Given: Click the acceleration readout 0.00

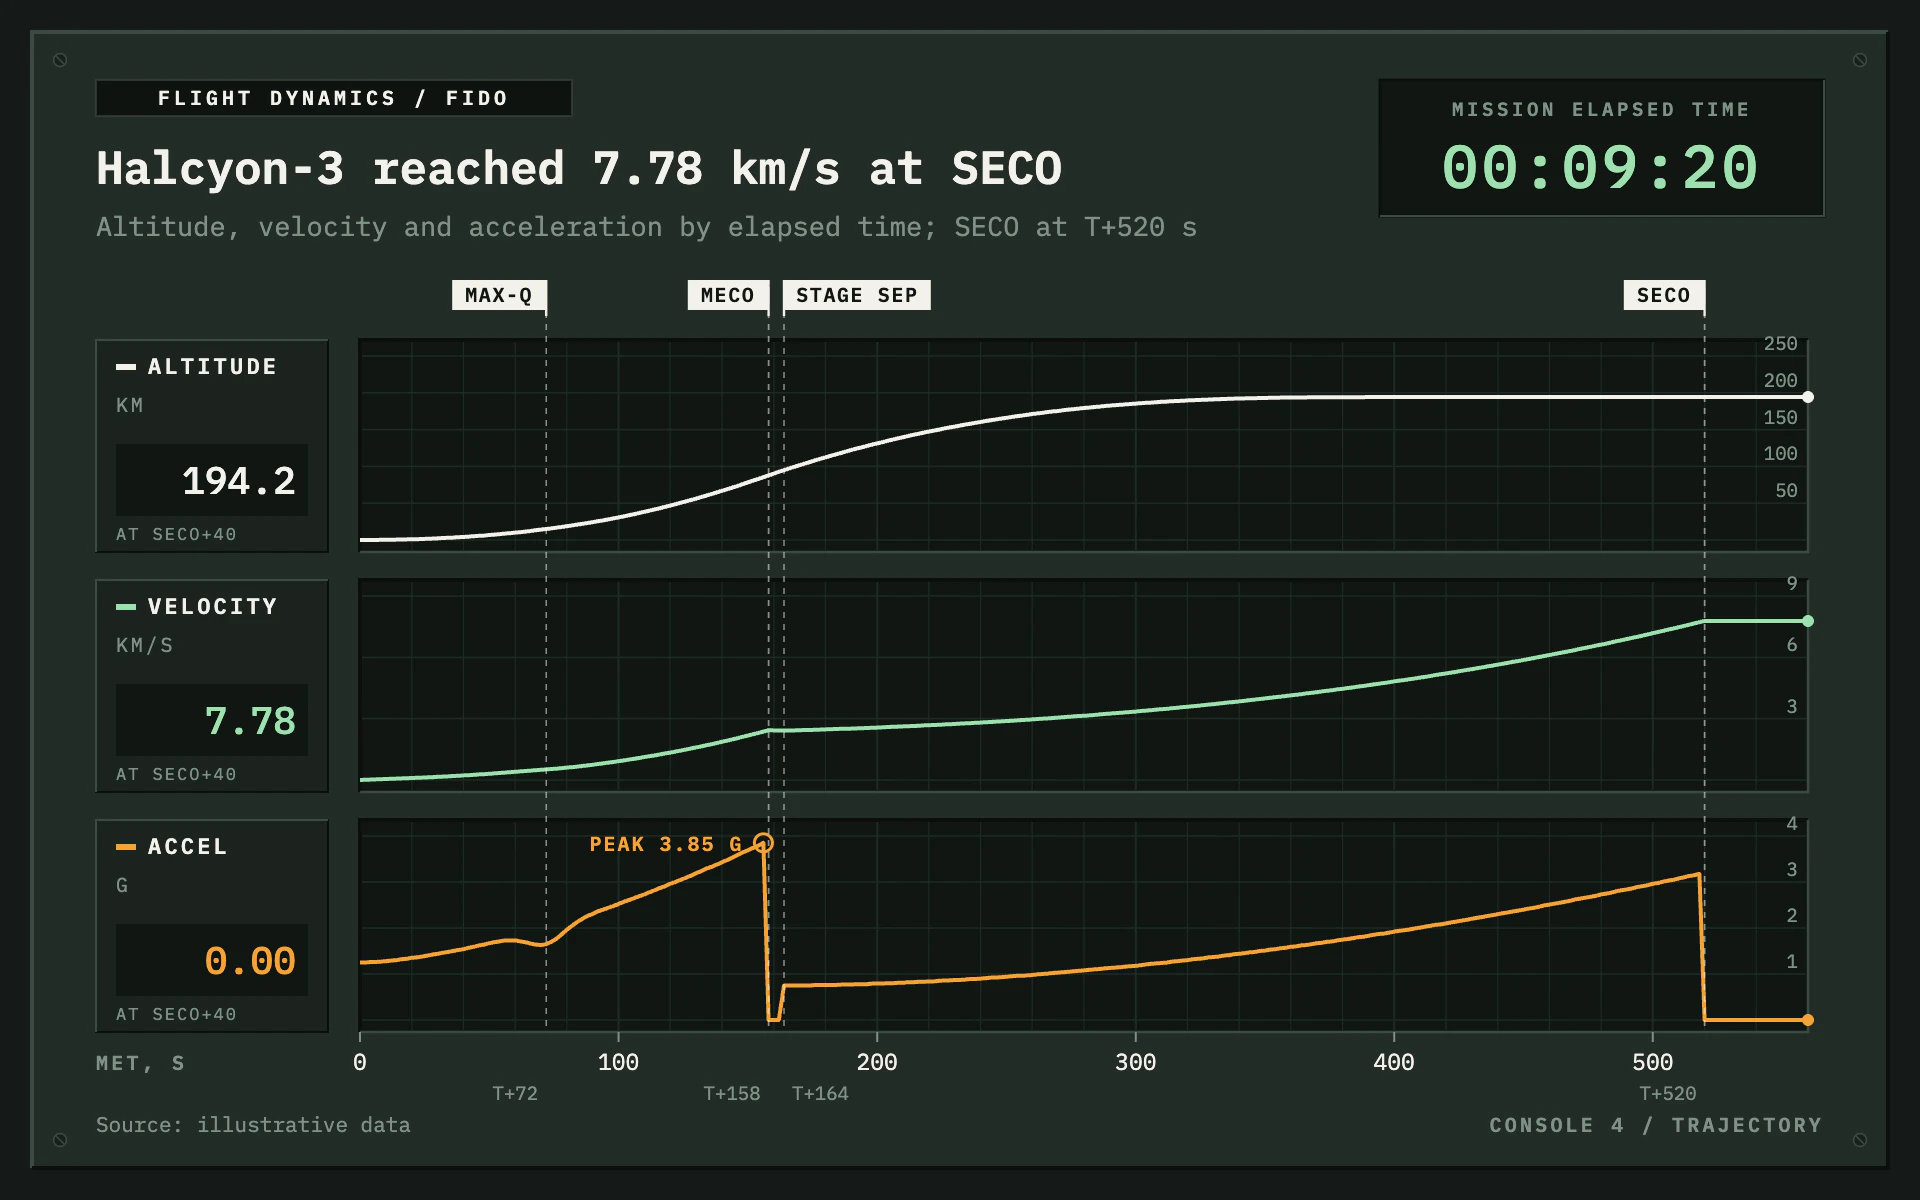Looking at the screenshot, I should click(x=250, y=961).
